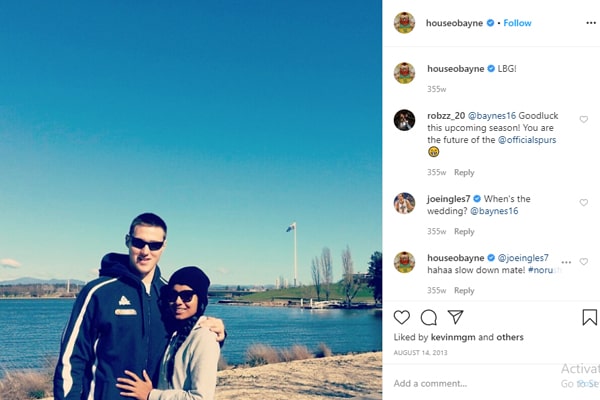View robzz_20 profile picture
Image resolution: width=600 pixels, height=400 pixels.
point(404,120)
